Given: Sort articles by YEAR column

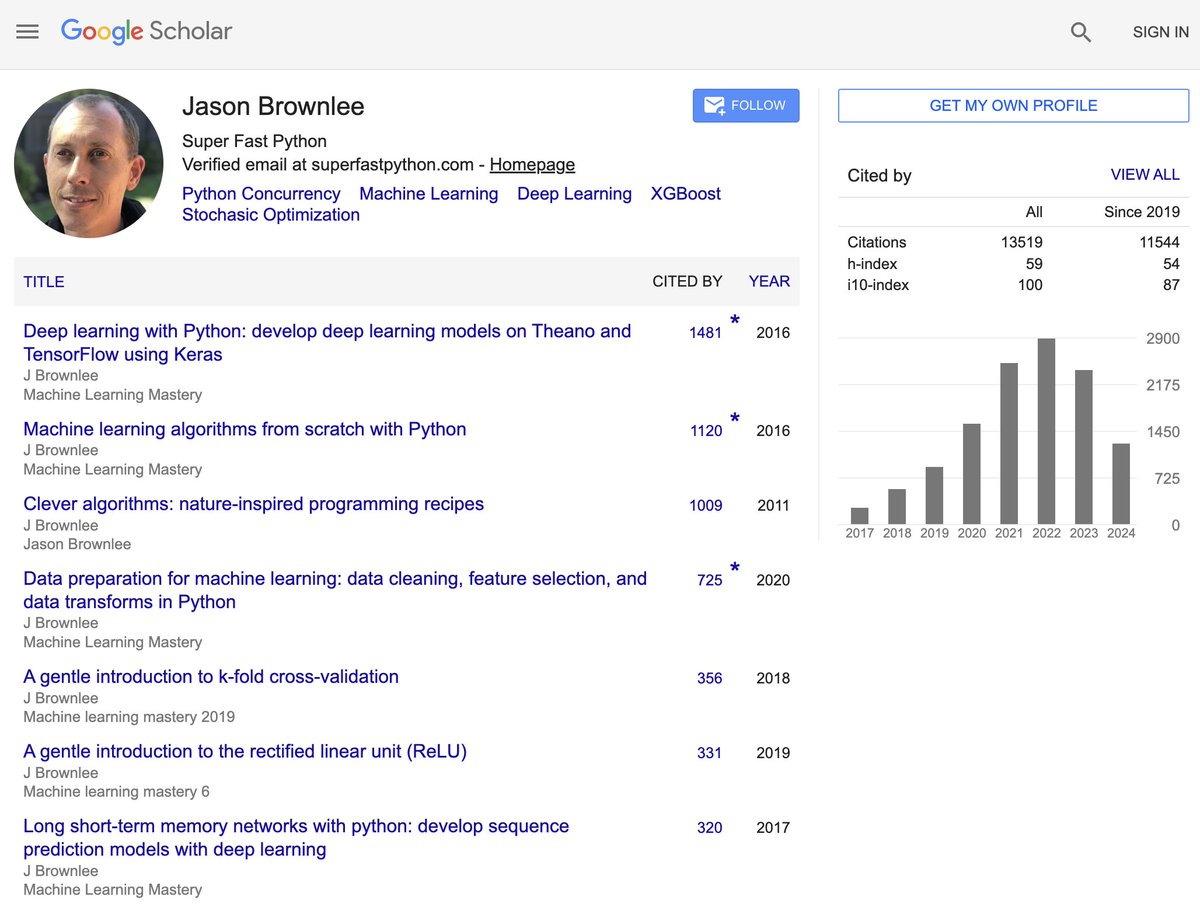Looking at the screenshot, I should pyautogui.click(x=768, y=281).
